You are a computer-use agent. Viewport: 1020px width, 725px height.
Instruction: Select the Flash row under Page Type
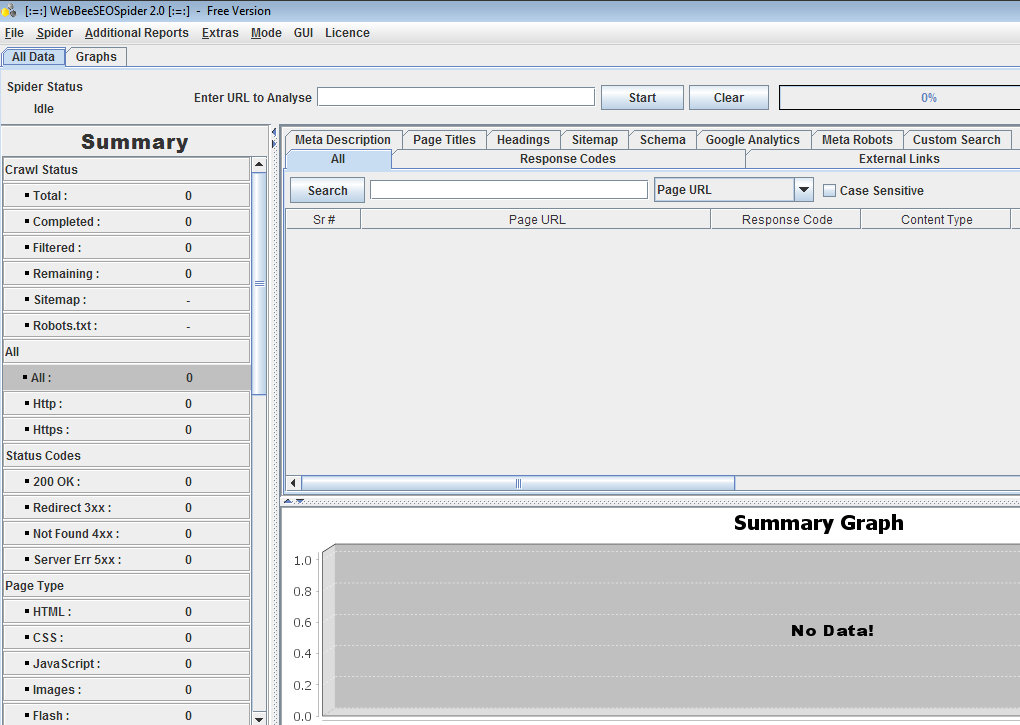click(x=127, y=715)
